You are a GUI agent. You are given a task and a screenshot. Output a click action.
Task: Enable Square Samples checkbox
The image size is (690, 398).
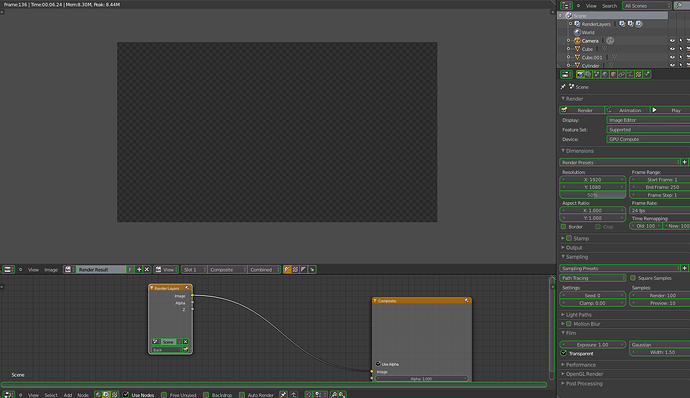point(633,278)
